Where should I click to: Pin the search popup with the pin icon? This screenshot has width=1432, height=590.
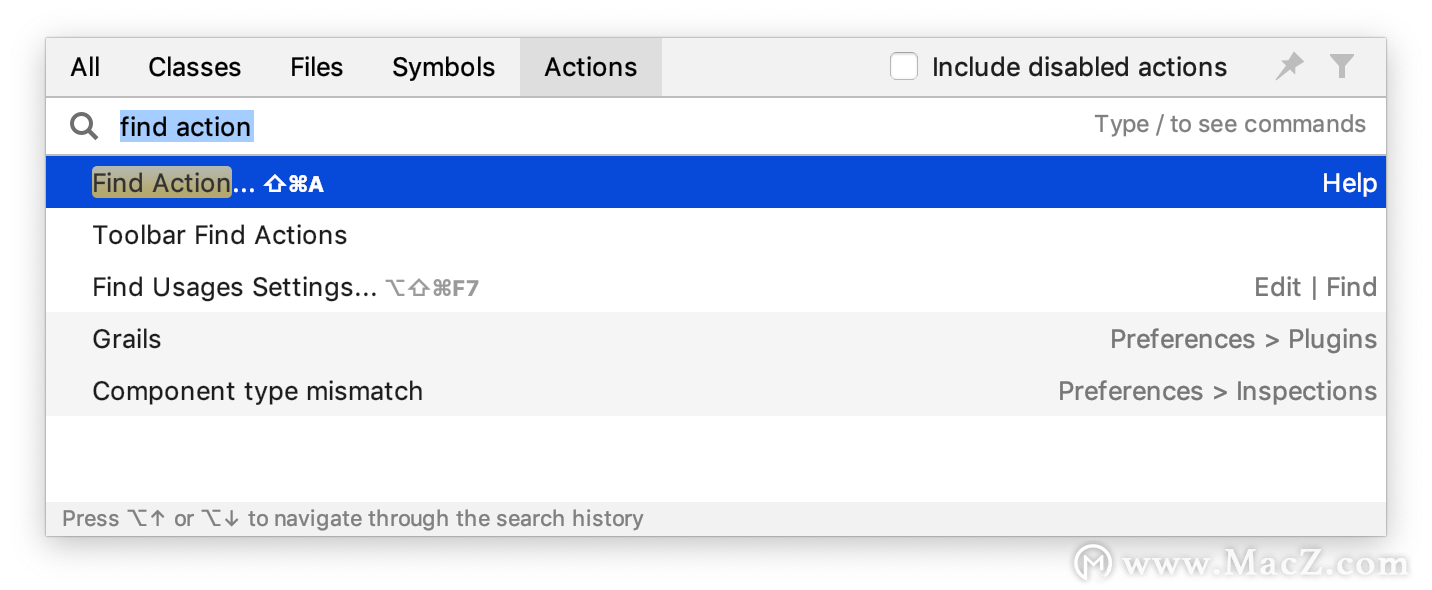pyautogui.click(x=1290, y=67)
